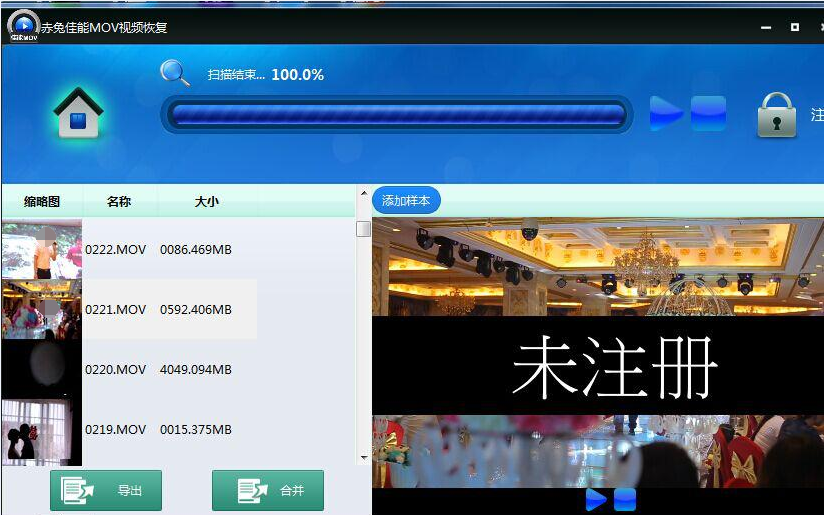The image size is (824, 515).
Task: Click the 添加样本 button
Action: tap(406, 200)
